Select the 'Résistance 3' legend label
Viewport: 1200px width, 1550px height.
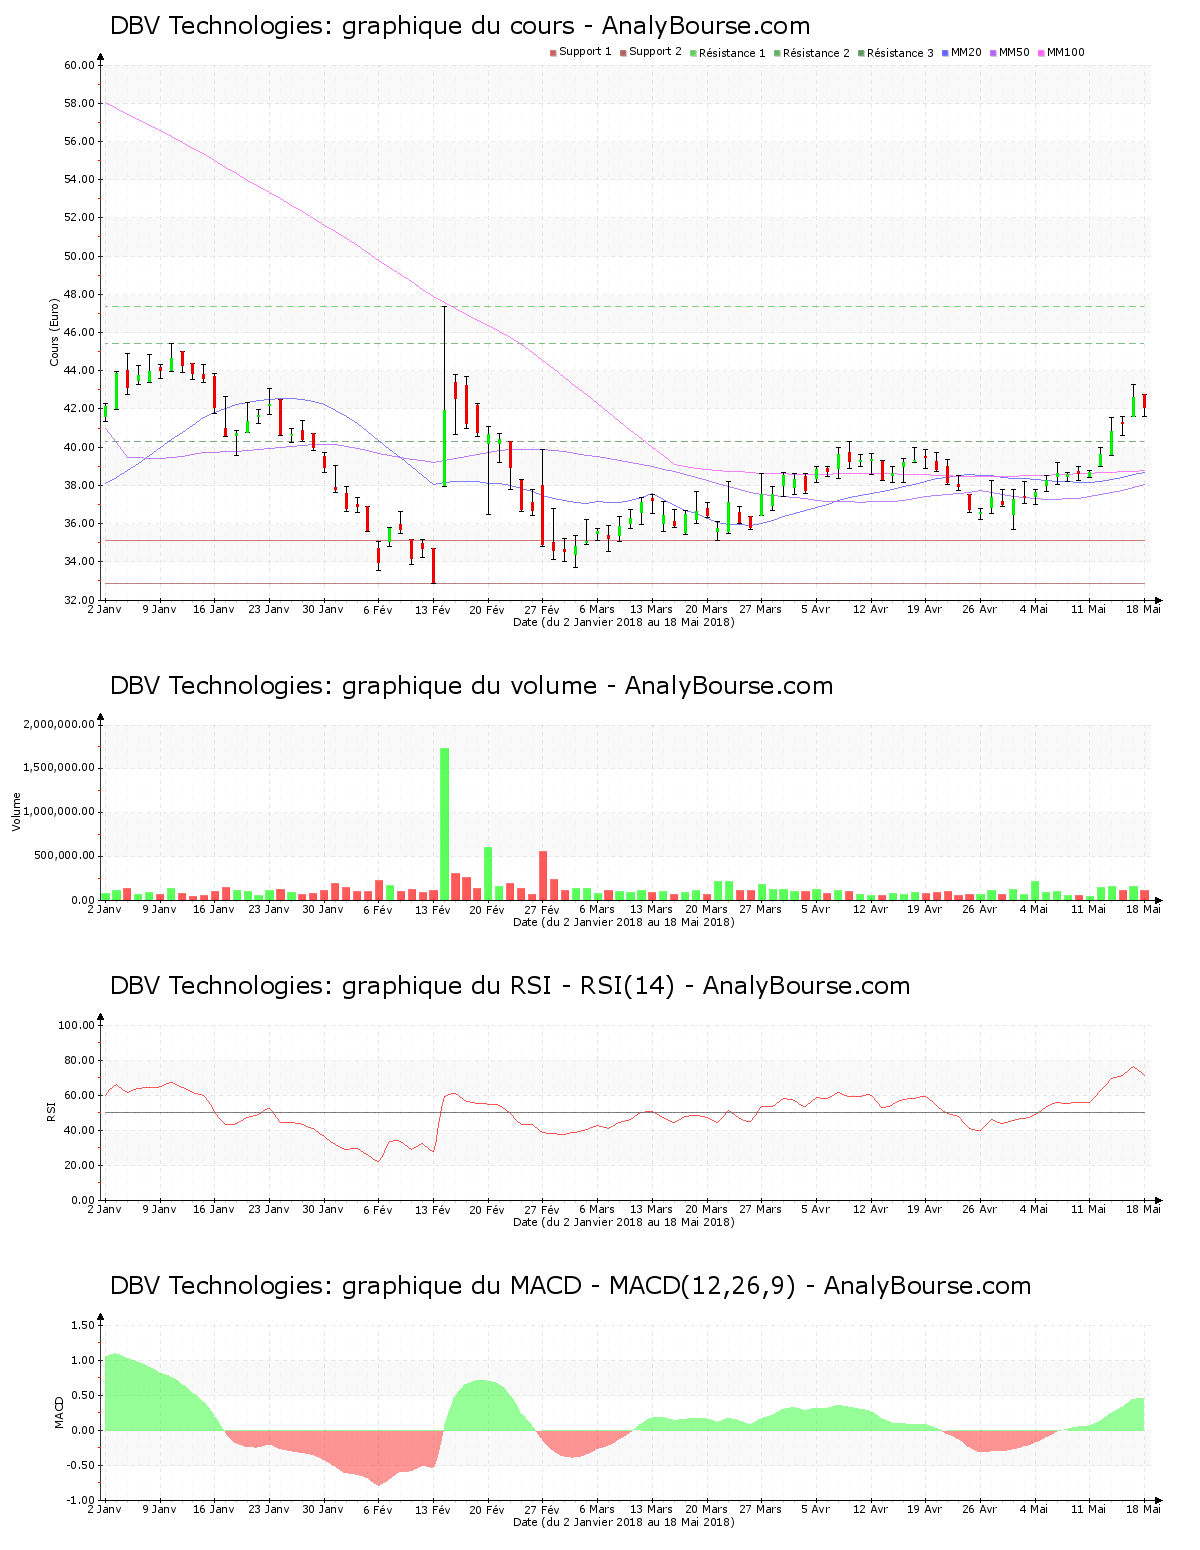coord(900,53)
